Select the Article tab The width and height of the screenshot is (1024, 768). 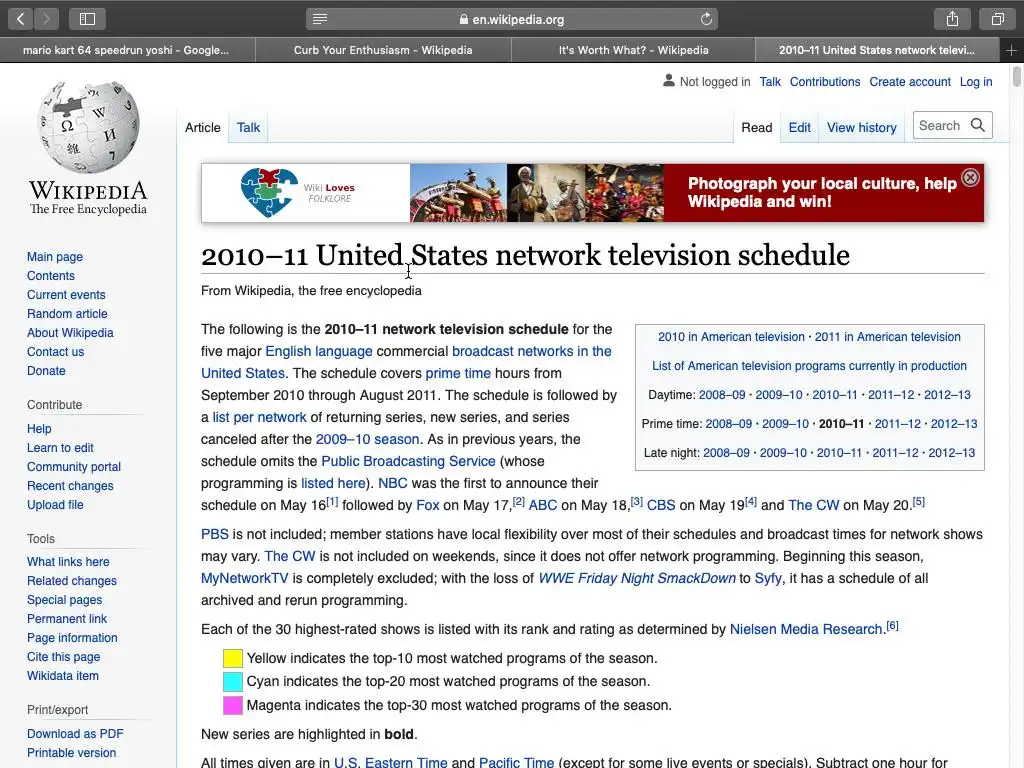point(202,127)
